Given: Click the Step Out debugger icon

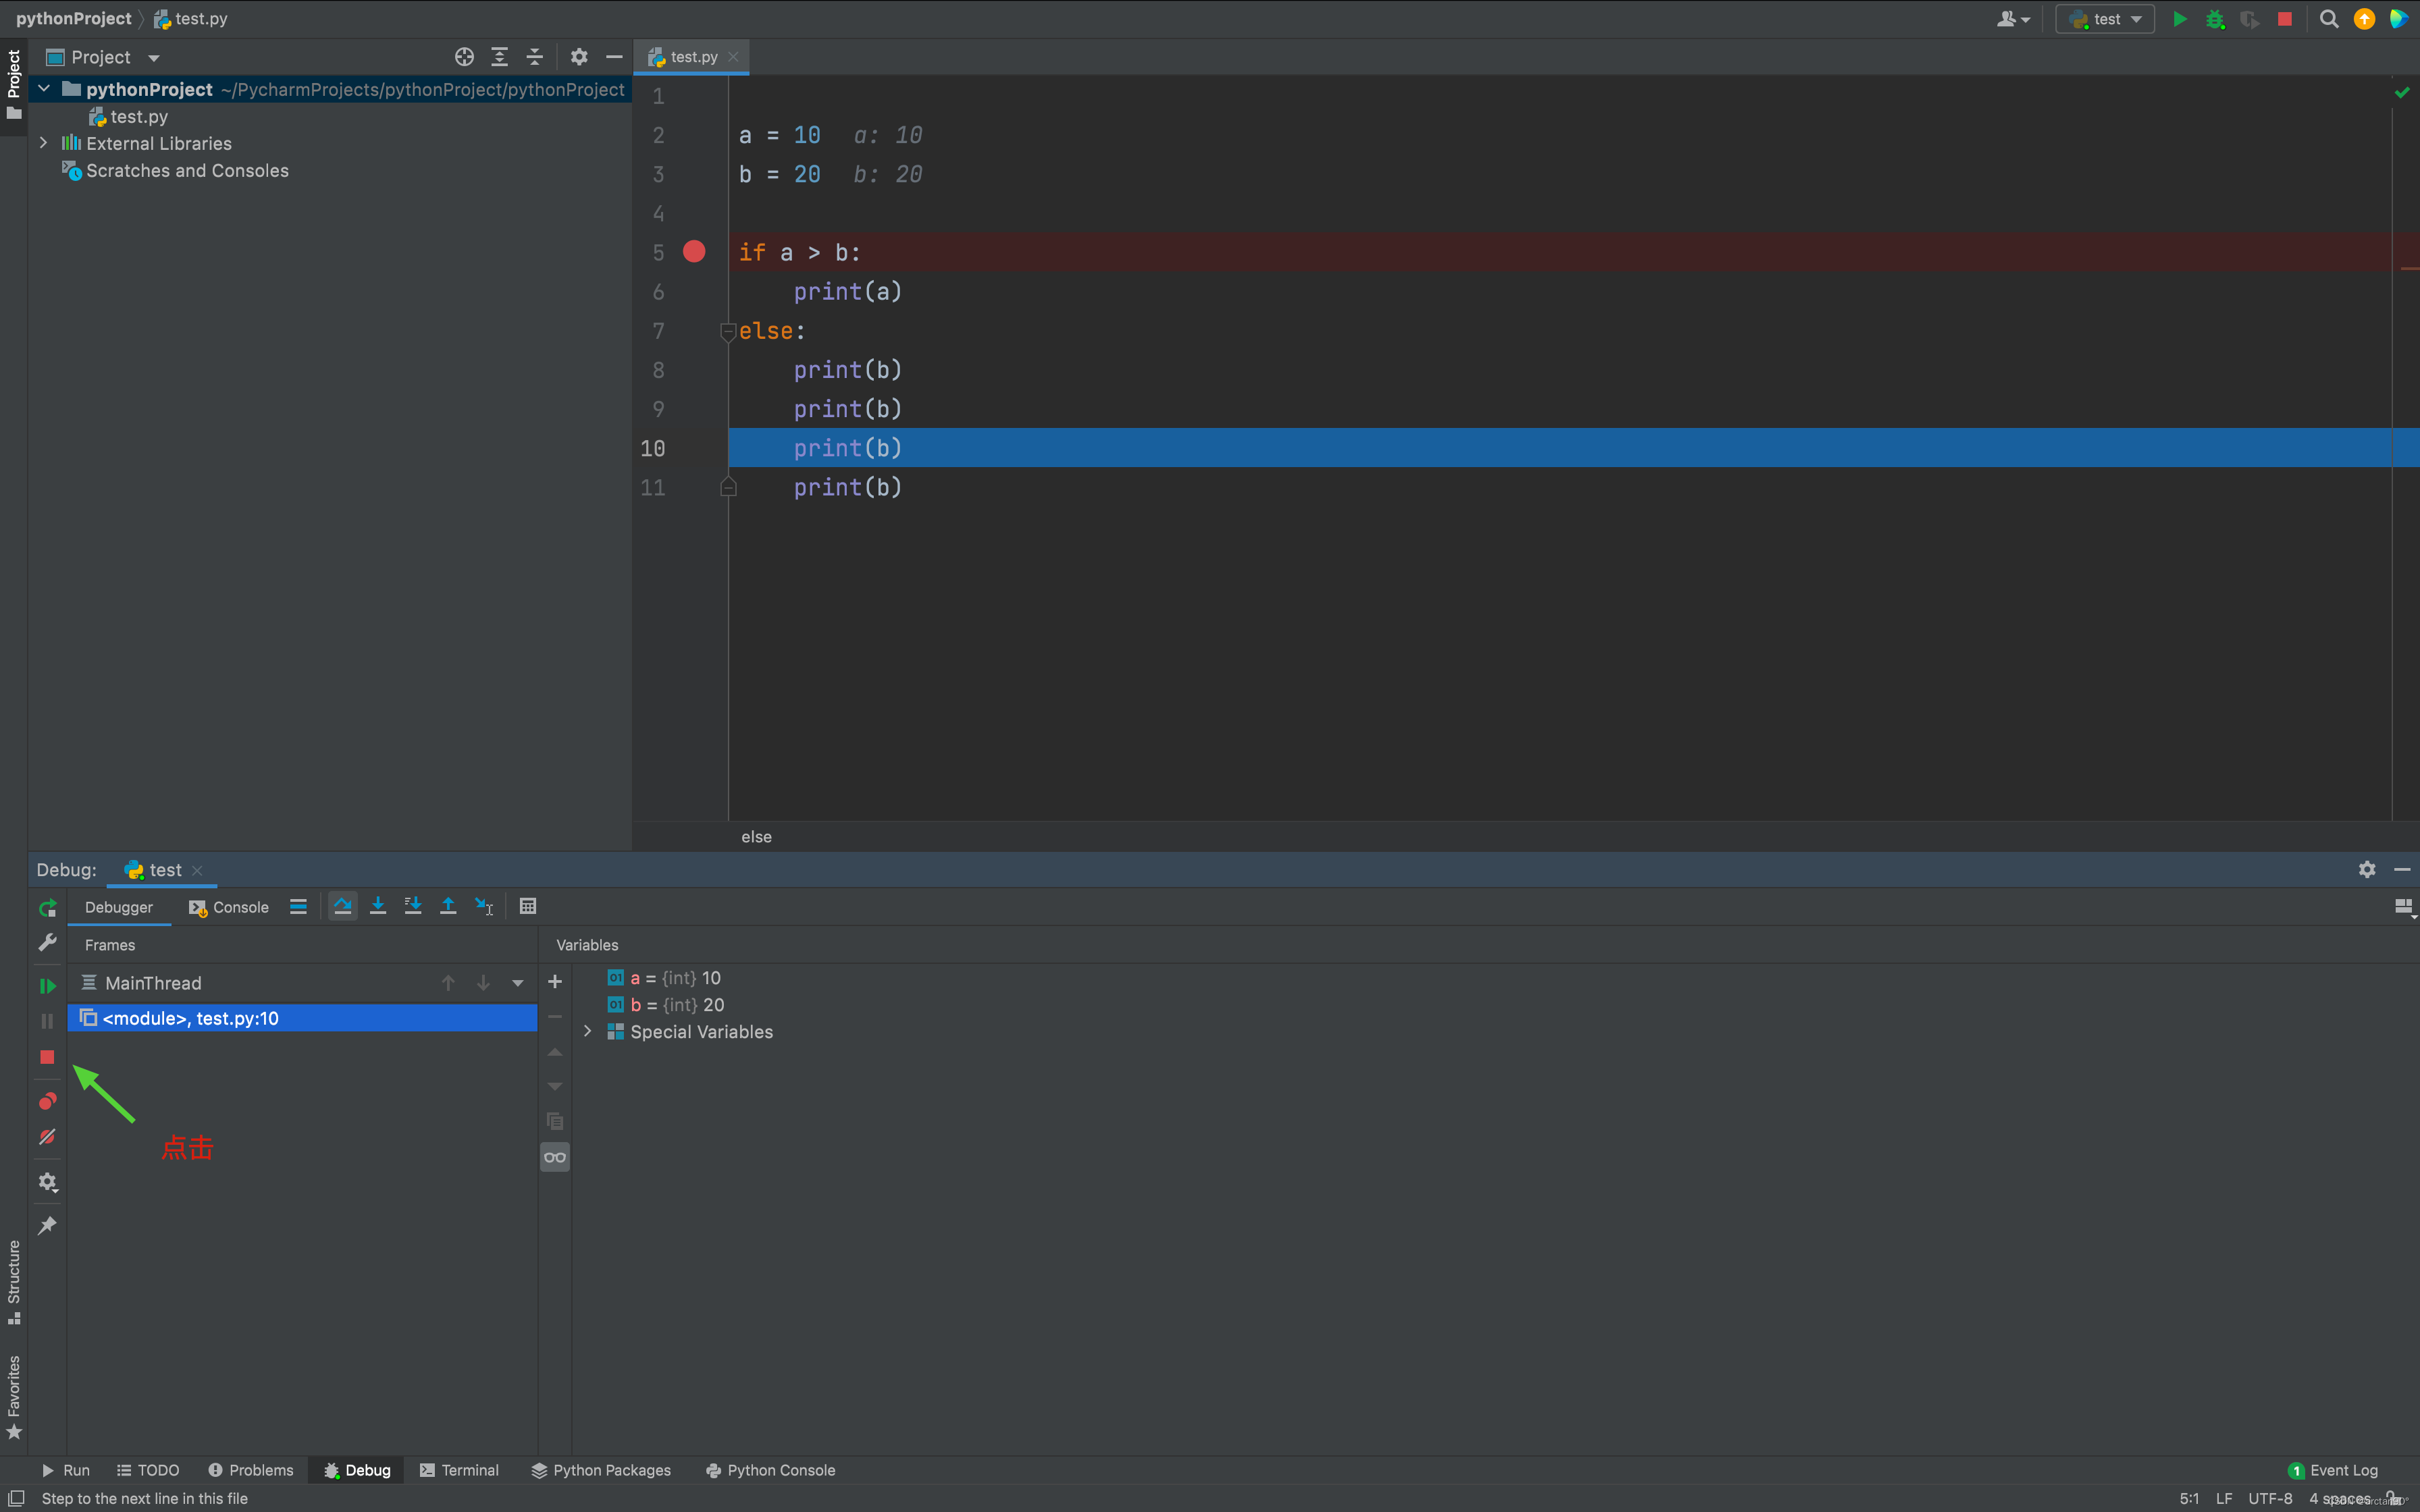Looking at the screenshot, I should click(x=448, y=906).
